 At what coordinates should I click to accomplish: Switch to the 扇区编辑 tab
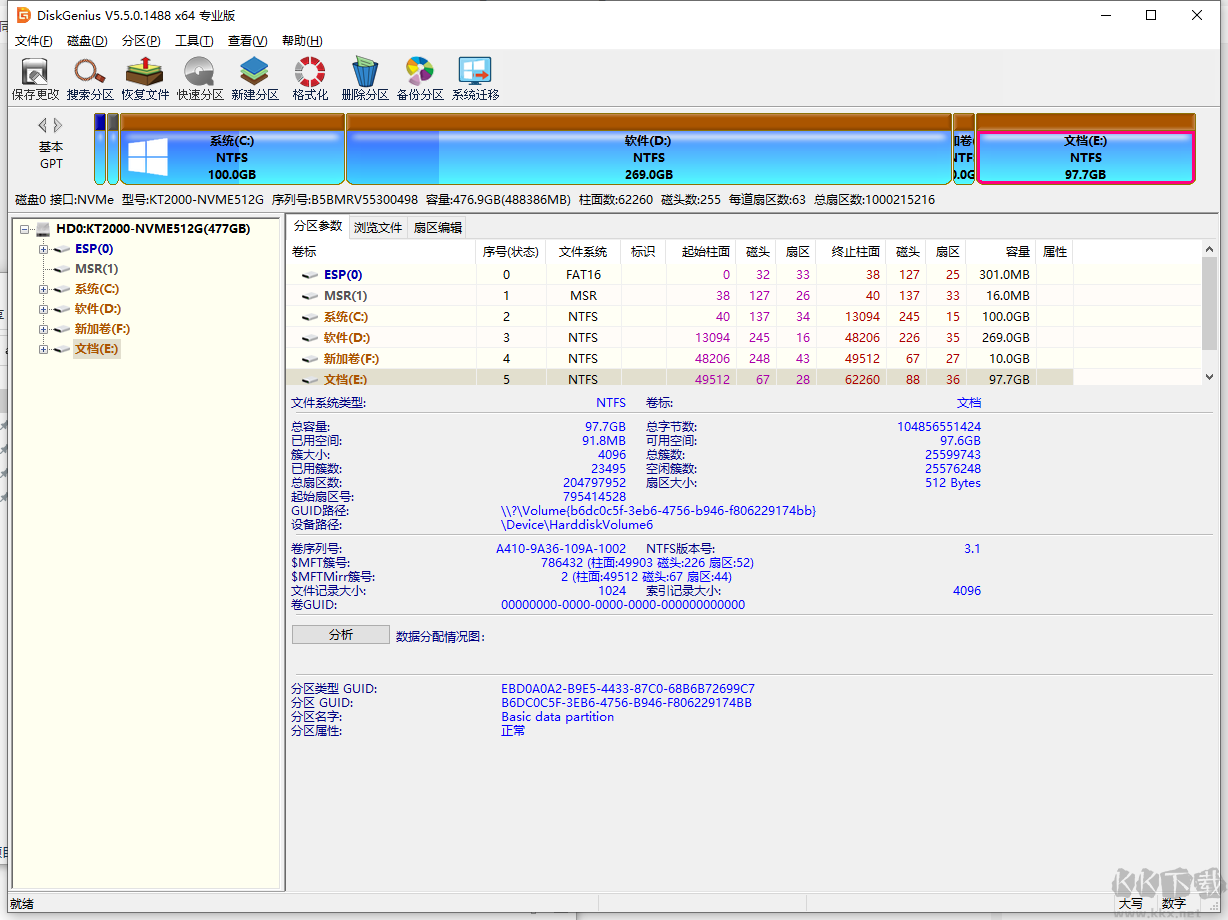point(438,228)
